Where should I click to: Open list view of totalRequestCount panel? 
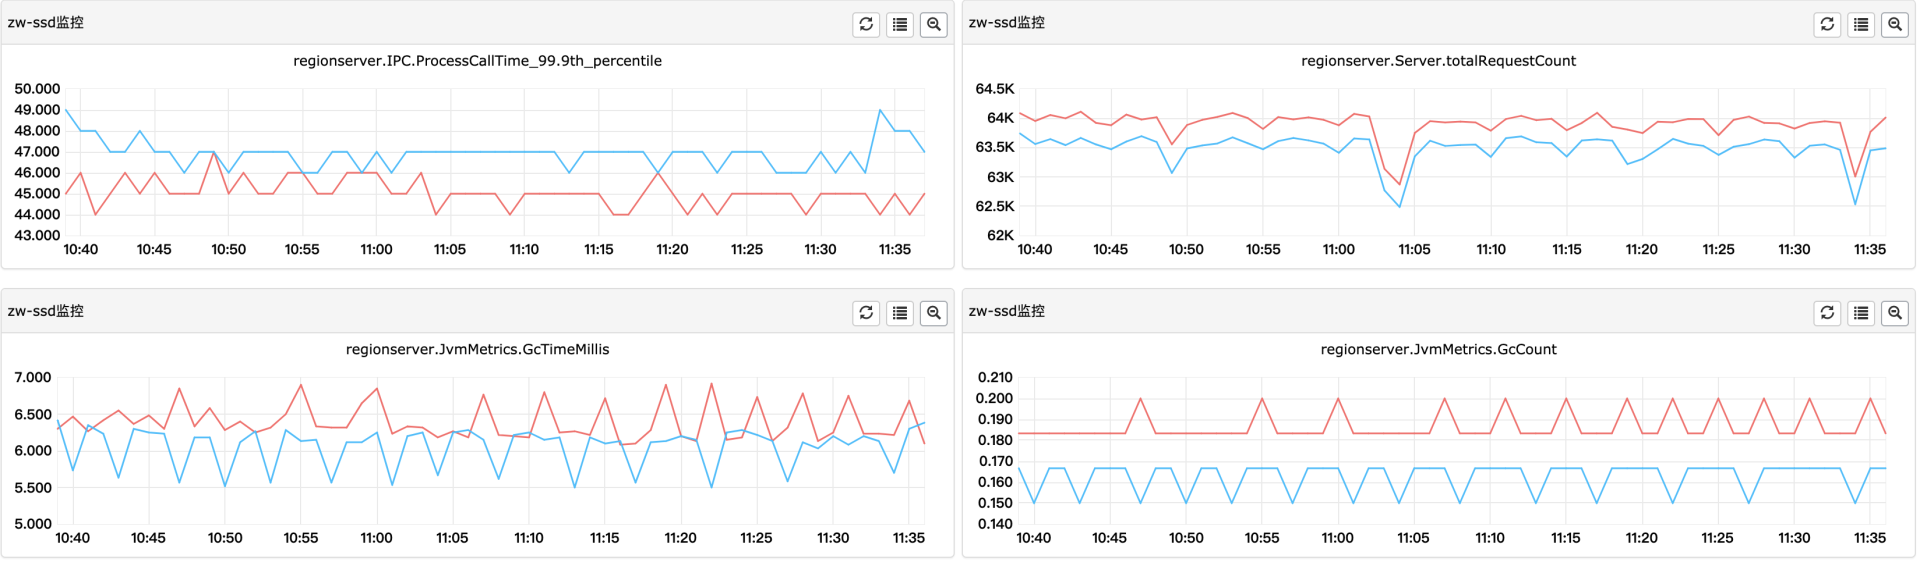(1861, 24)
